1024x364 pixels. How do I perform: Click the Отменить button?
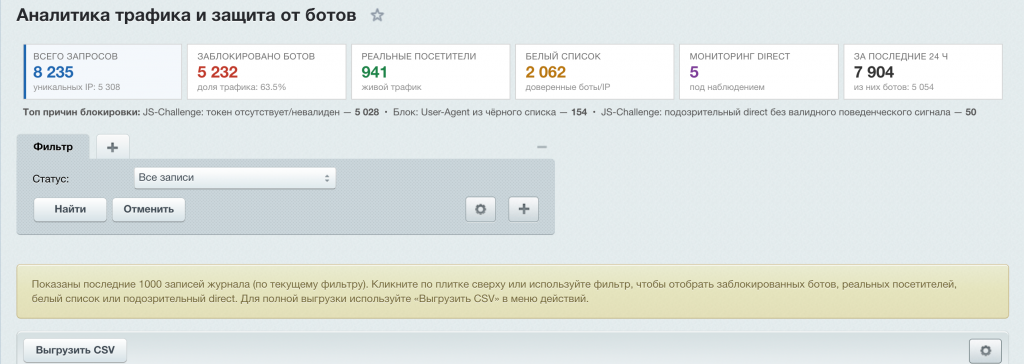148,209
